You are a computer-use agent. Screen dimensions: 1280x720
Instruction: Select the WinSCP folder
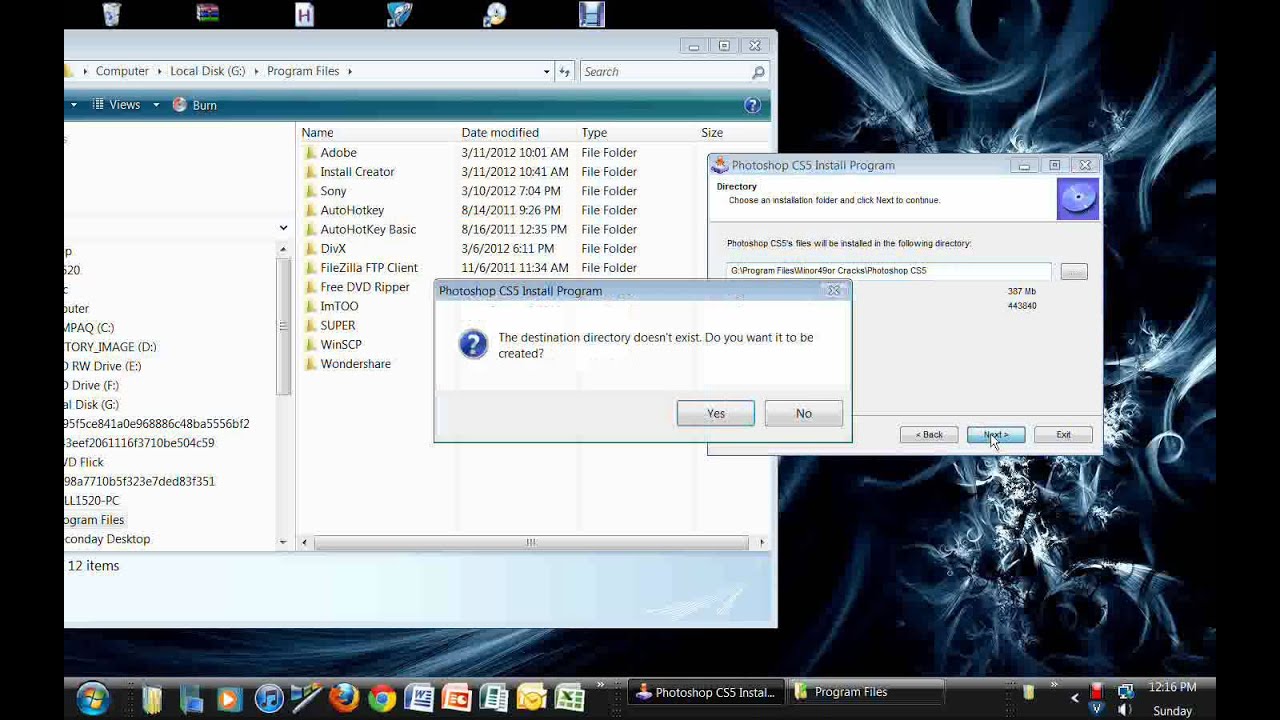point(341,345)
